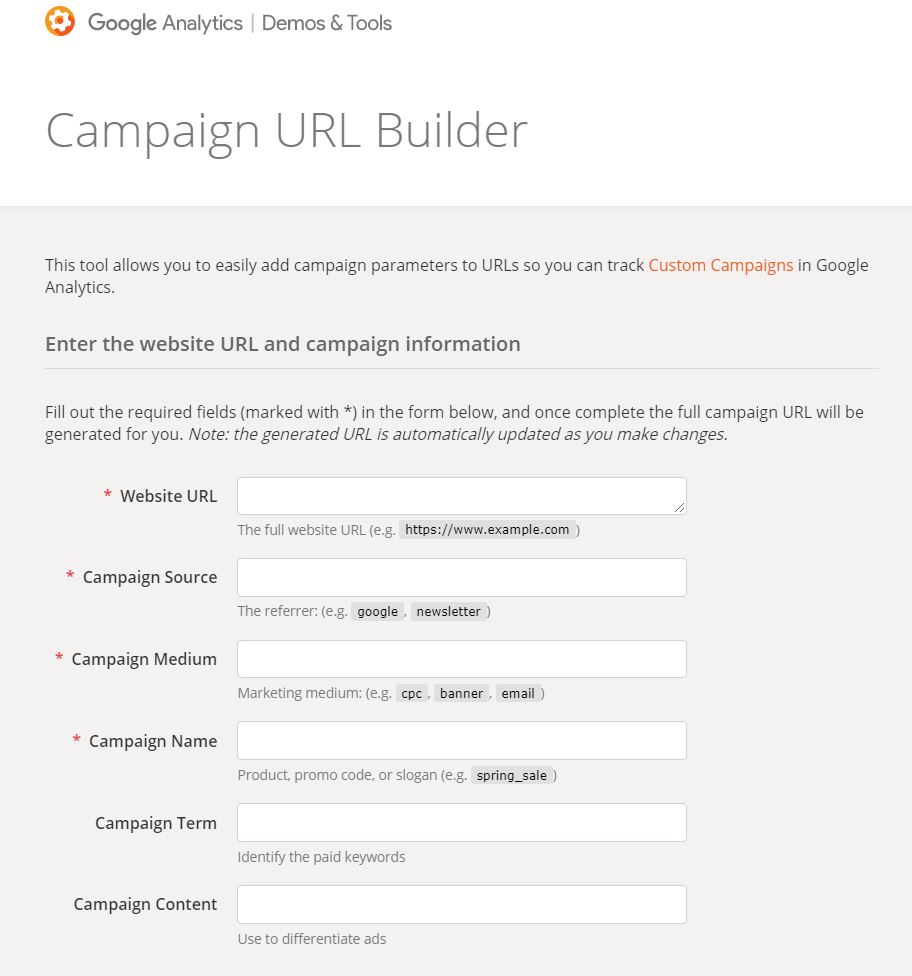Click the Campaign Name label text
The width and height of the screenshot is (912, 976).
[x=153, y=741]
